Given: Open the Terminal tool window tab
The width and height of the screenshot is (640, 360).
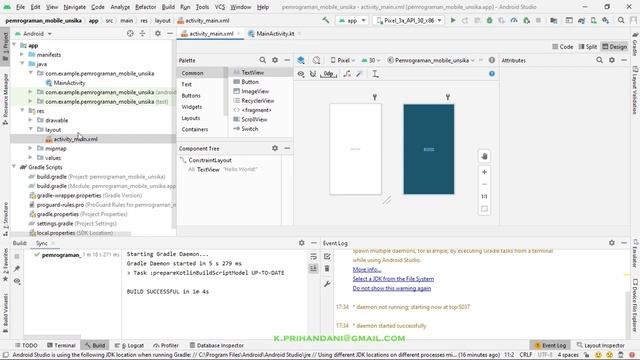Looking at the screenshot, I should coord(61,345).
